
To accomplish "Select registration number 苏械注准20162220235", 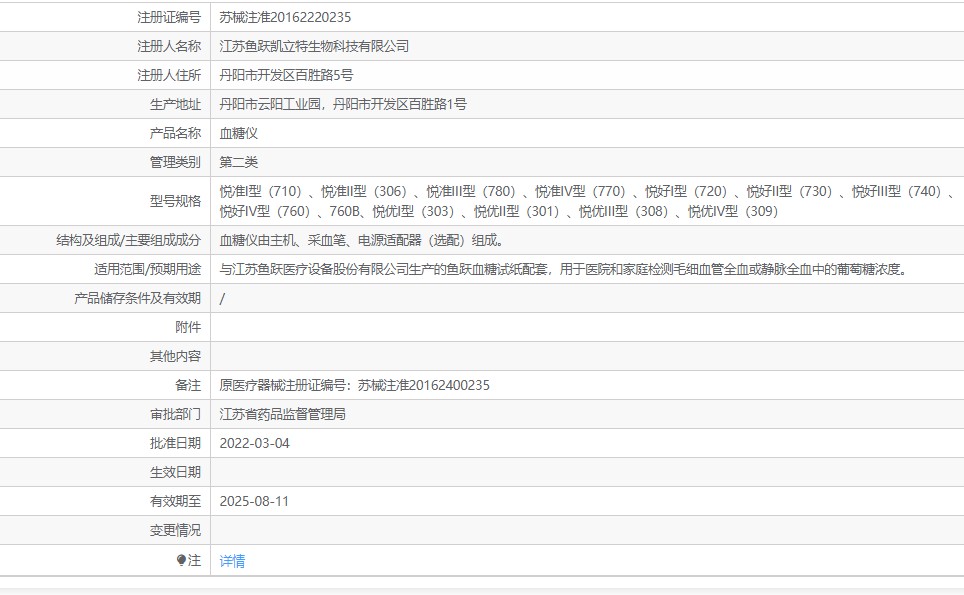I will (x=285, y=17).
